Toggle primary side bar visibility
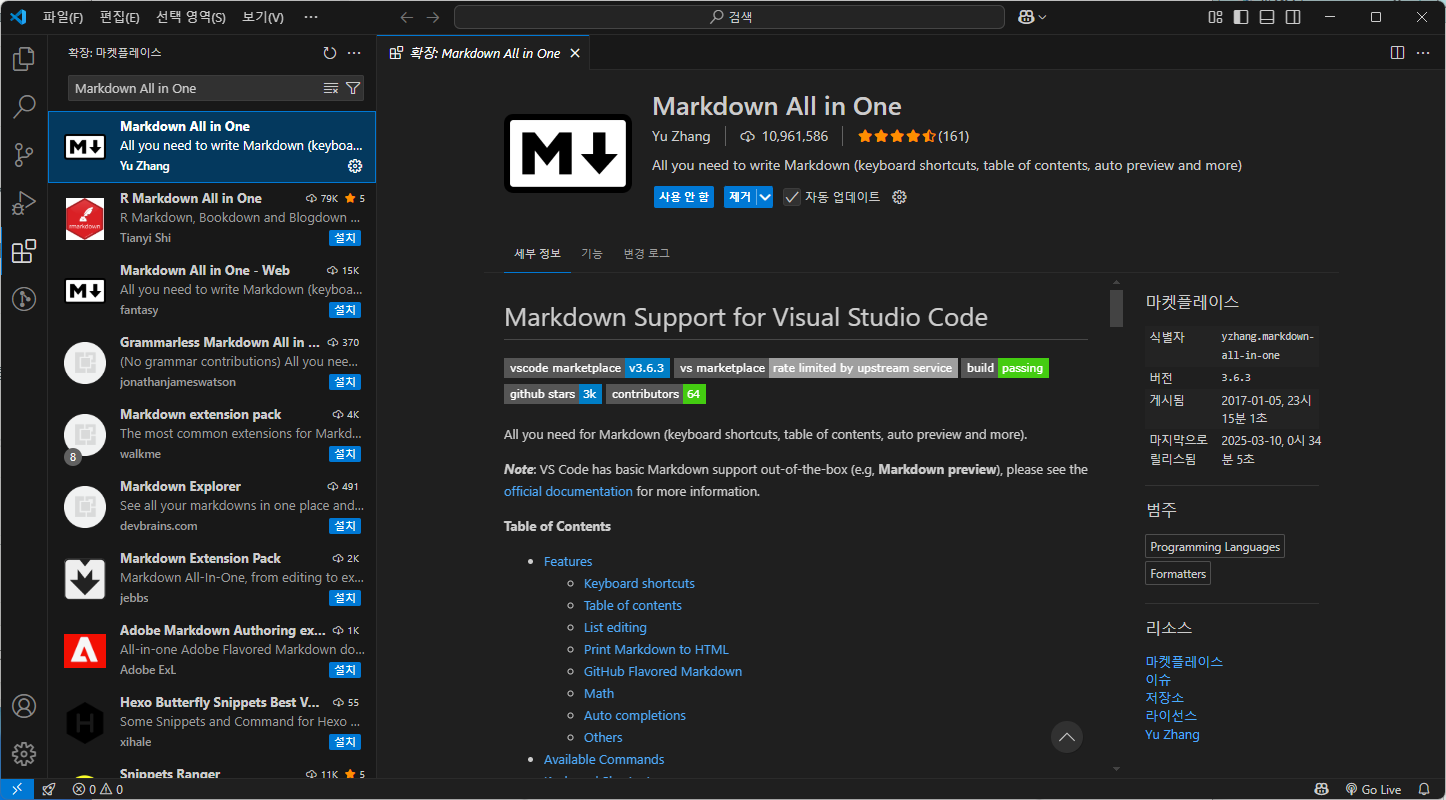The height and width of the screenshot is (800, 1446). 1241,17
